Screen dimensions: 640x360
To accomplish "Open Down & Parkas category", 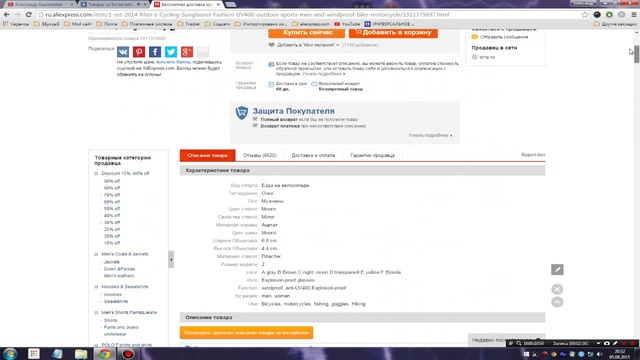I will pyautogui.click(x=119, y=269).
